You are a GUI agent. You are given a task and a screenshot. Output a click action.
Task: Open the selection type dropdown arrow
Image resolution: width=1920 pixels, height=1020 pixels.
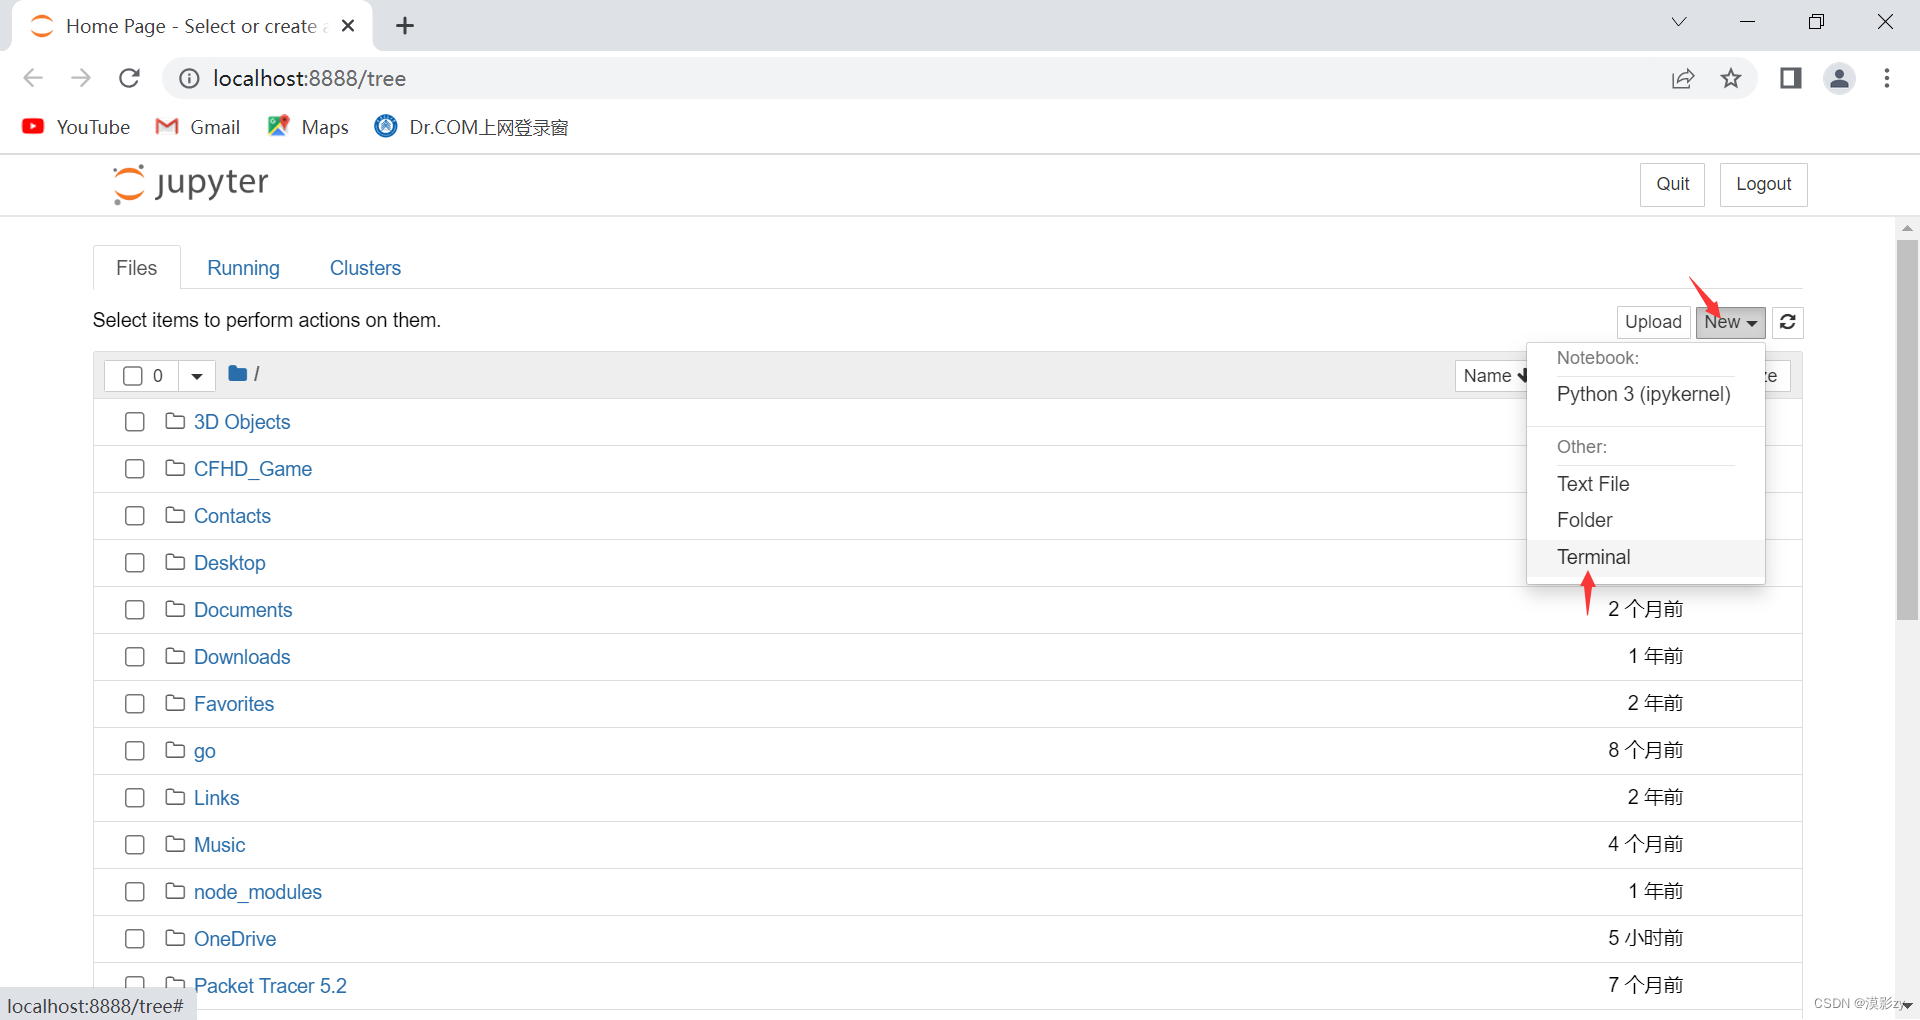click(x=197, y=376)
